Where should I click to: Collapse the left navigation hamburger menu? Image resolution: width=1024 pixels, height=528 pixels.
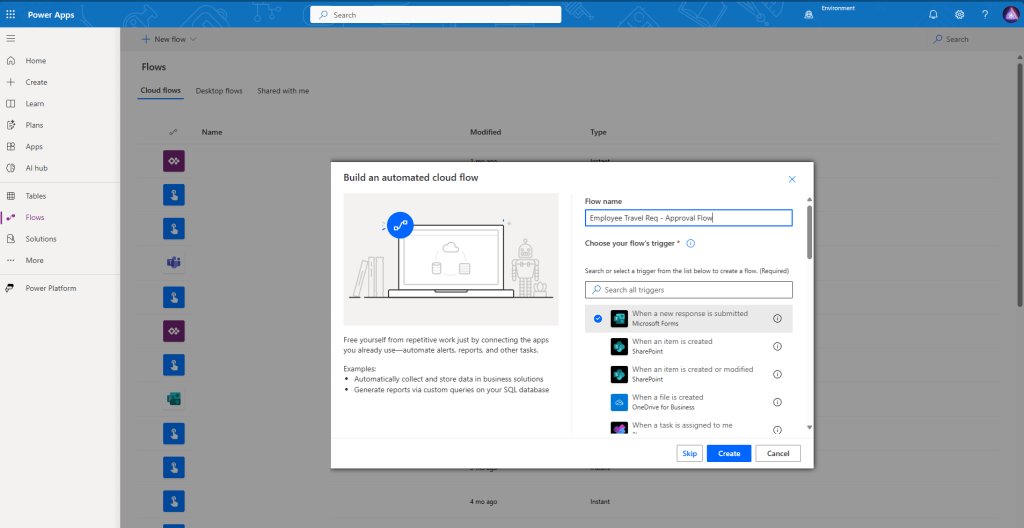coord(11,38)
